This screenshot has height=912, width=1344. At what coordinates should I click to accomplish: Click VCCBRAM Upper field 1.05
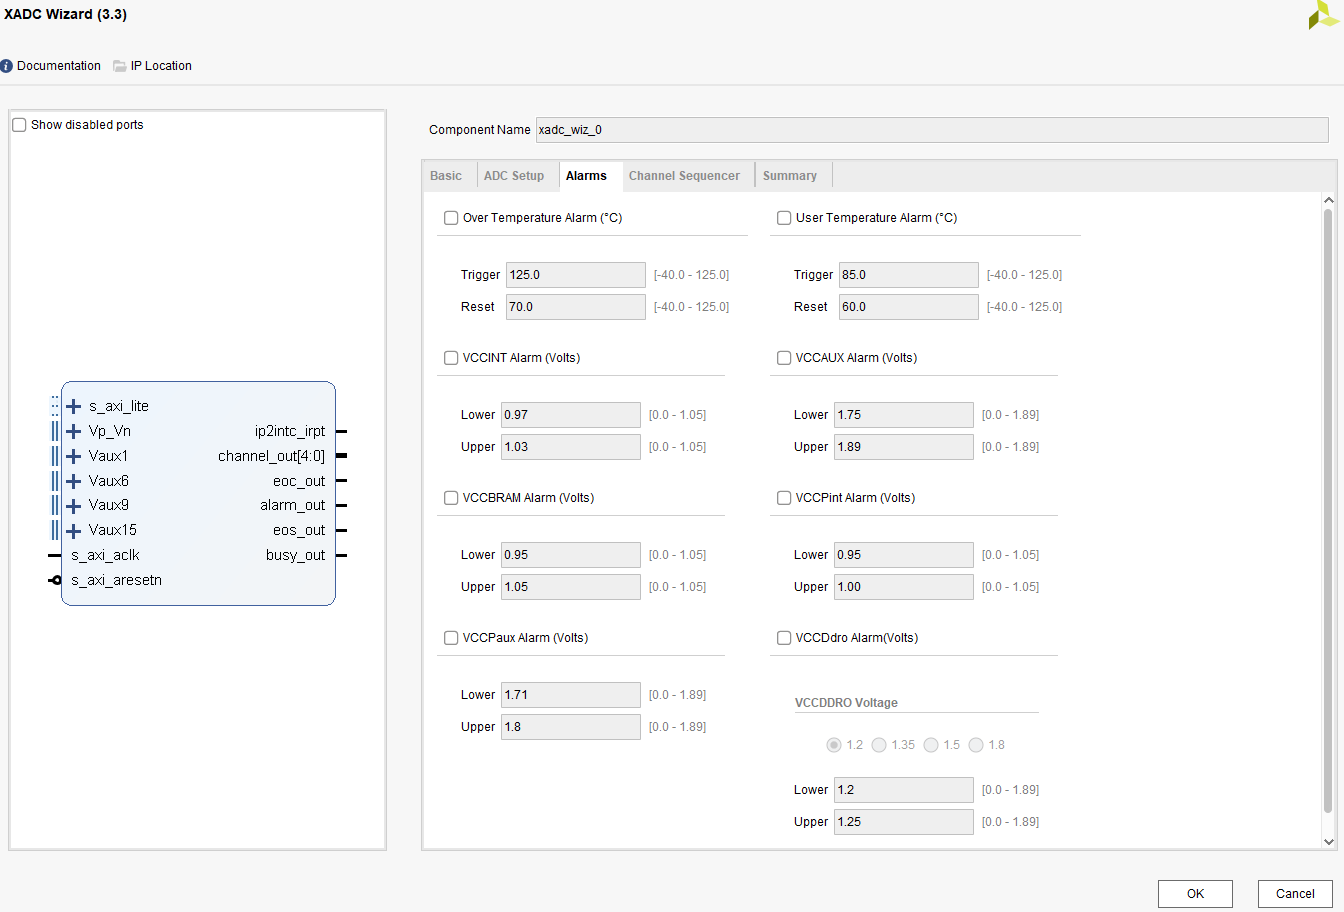571,587
